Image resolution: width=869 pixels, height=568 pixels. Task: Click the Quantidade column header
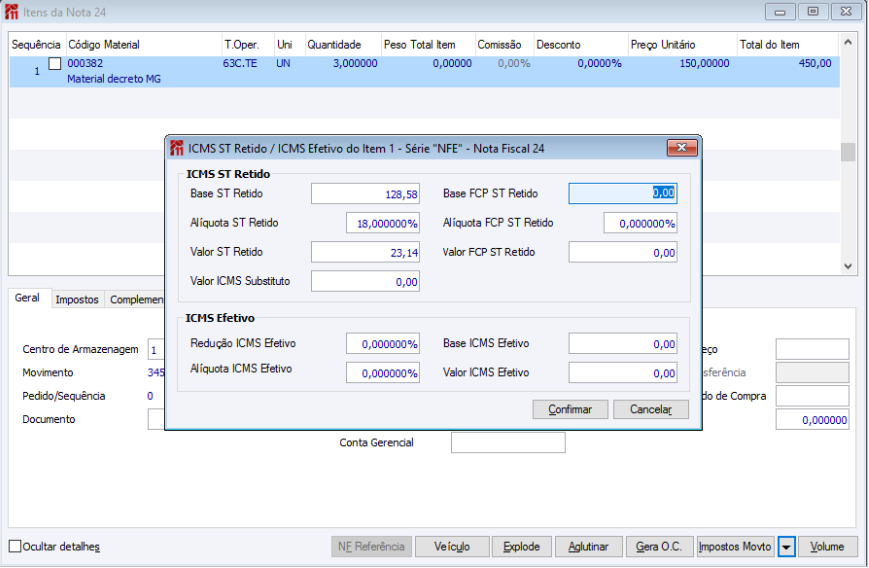click(343, 45)
